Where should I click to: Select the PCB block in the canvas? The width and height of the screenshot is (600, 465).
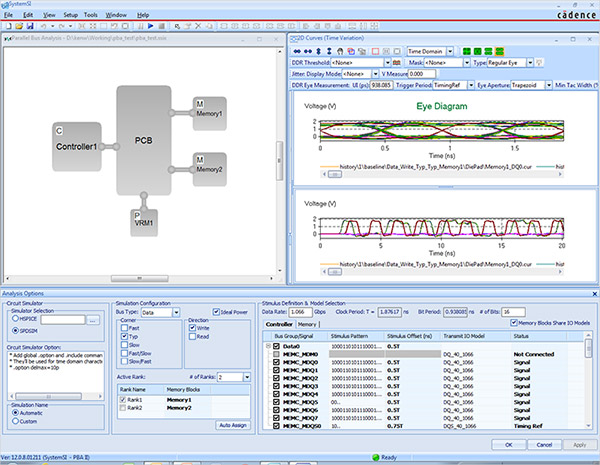[143, 140]
